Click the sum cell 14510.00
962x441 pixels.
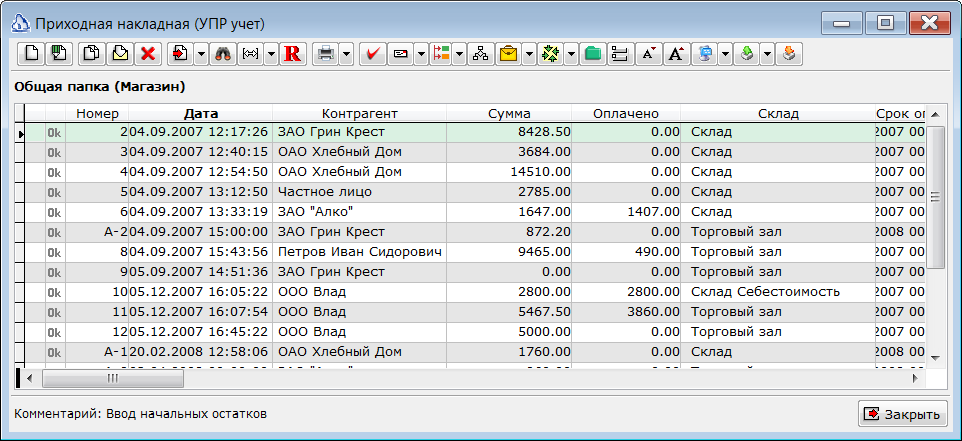tap(509, 172)
